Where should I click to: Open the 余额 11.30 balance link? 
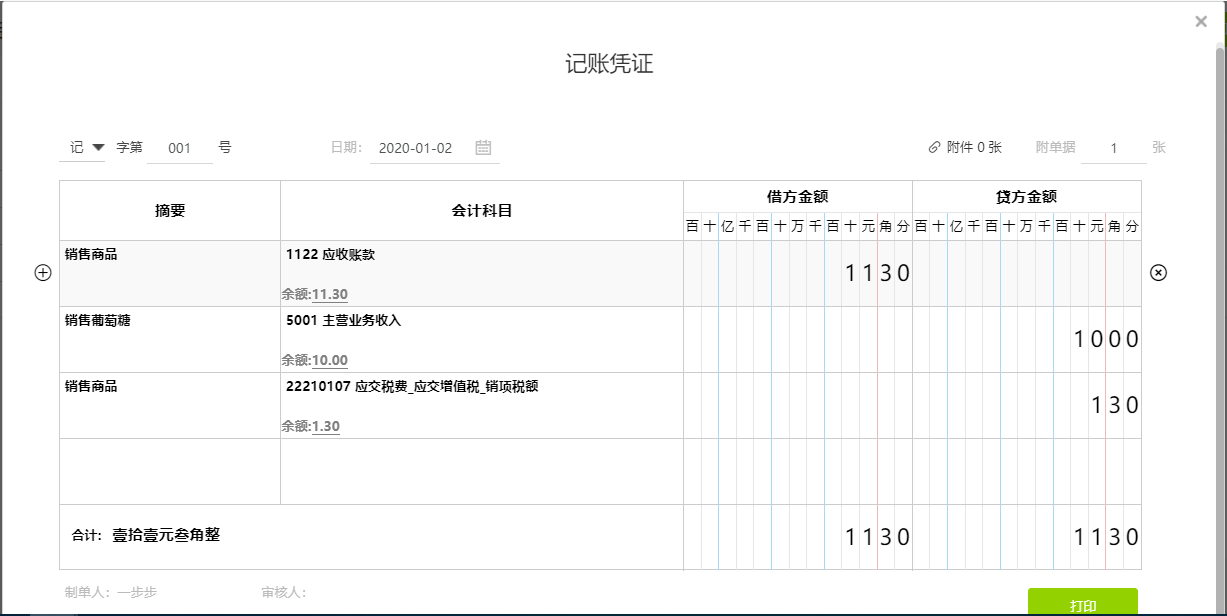coord(329,295)
